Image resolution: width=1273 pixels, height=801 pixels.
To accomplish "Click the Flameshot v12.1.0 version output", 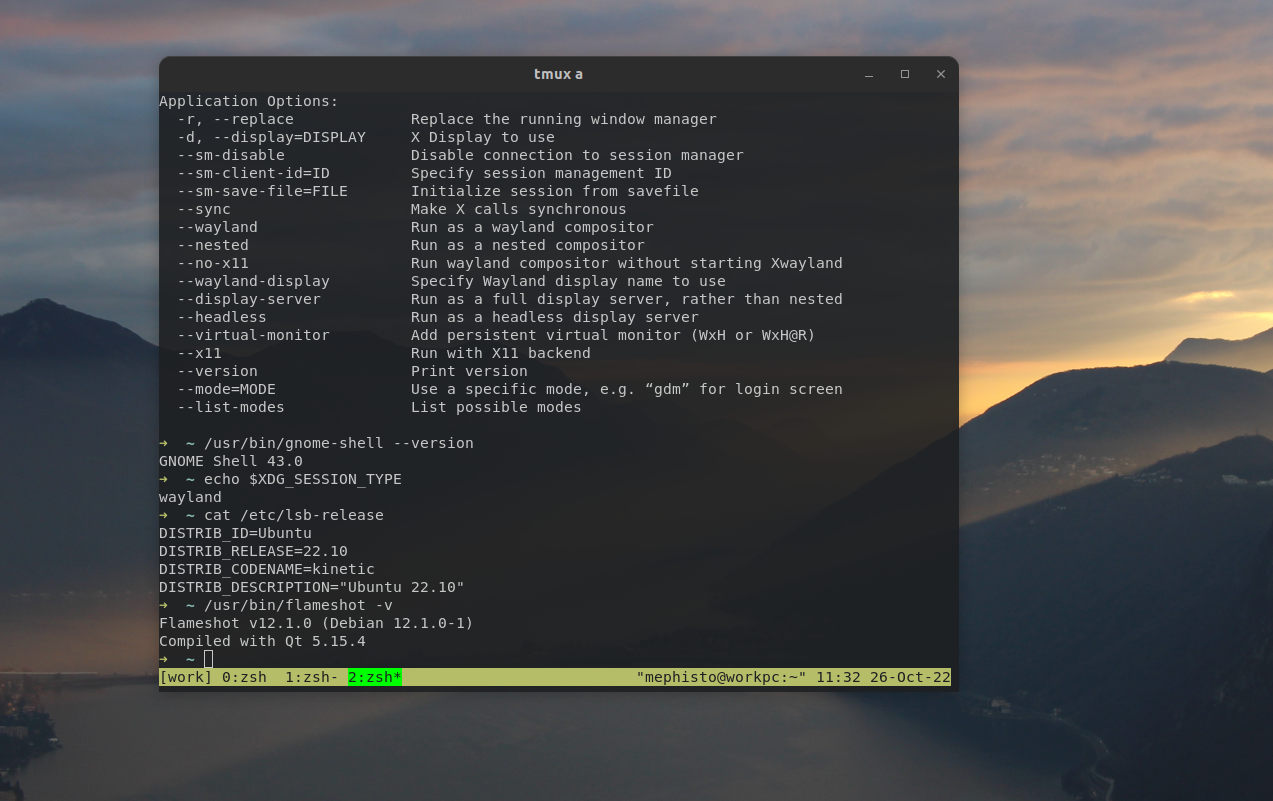I will pos(315,623).
